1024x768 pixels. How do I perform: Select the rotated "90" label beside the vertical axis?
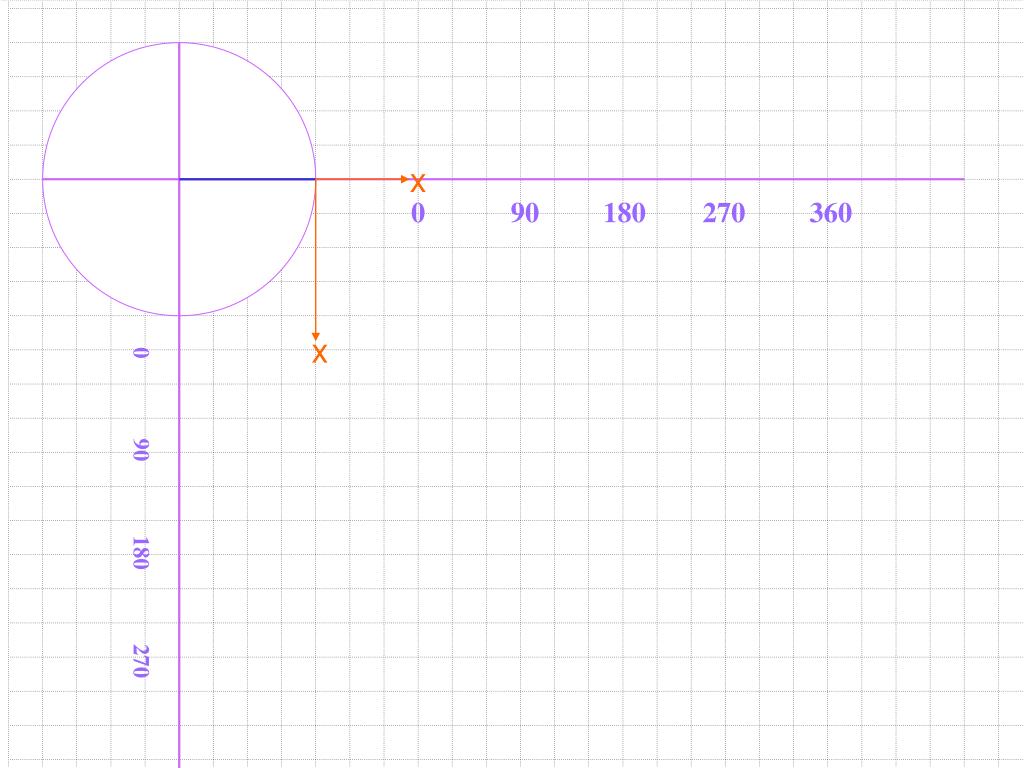pyautogui.click(x=140, y=449)
